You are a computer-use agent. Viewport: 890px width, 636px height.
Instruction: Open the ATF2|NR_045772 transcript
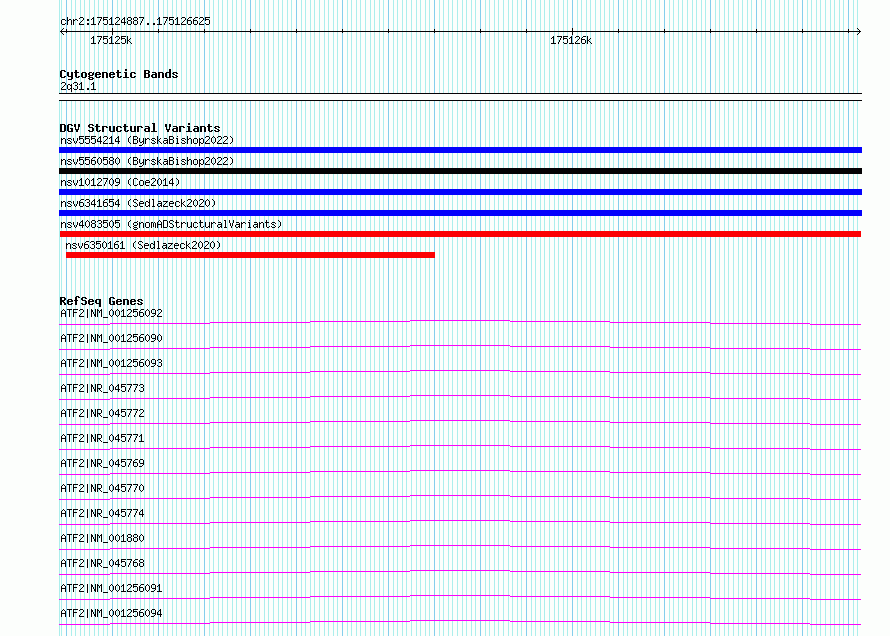102,413
